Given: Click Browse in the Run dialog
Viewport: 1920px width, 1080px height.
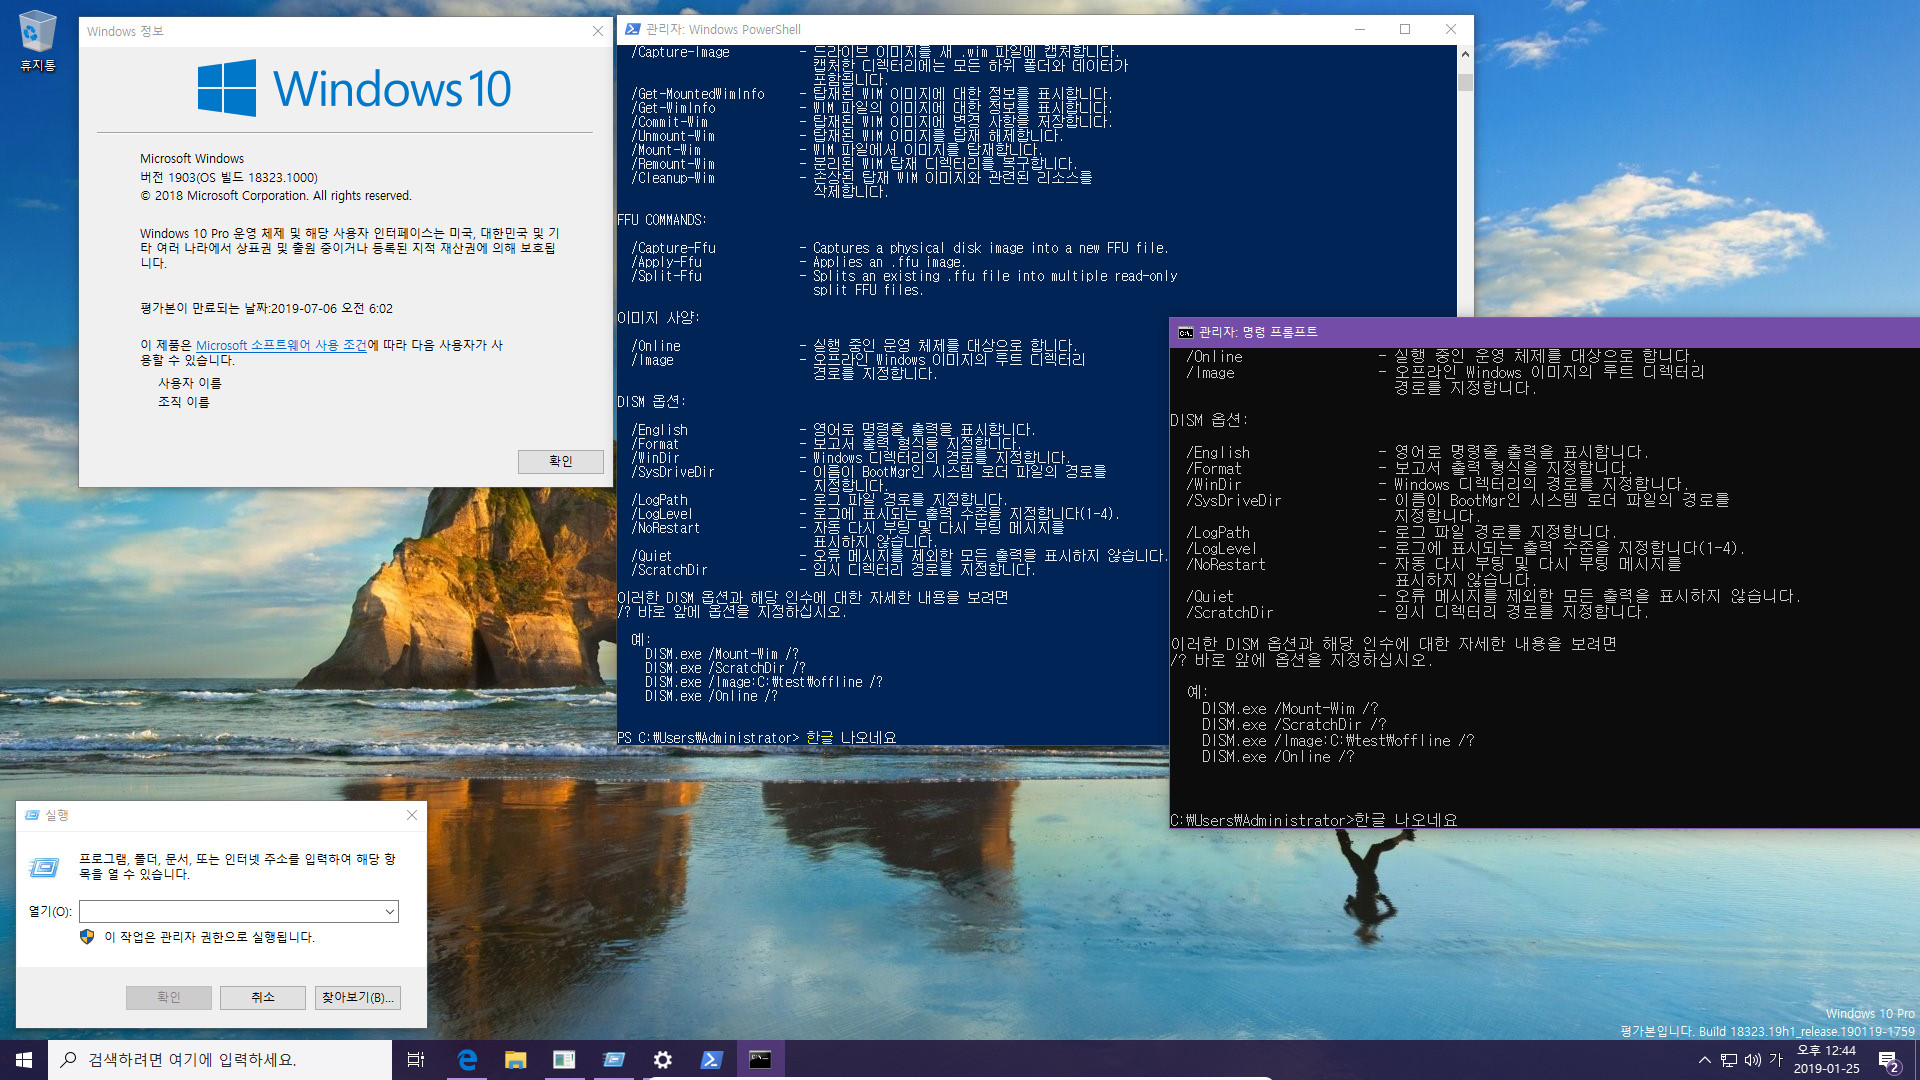Looking at the screenshot, I should click(x=357, y=997).
